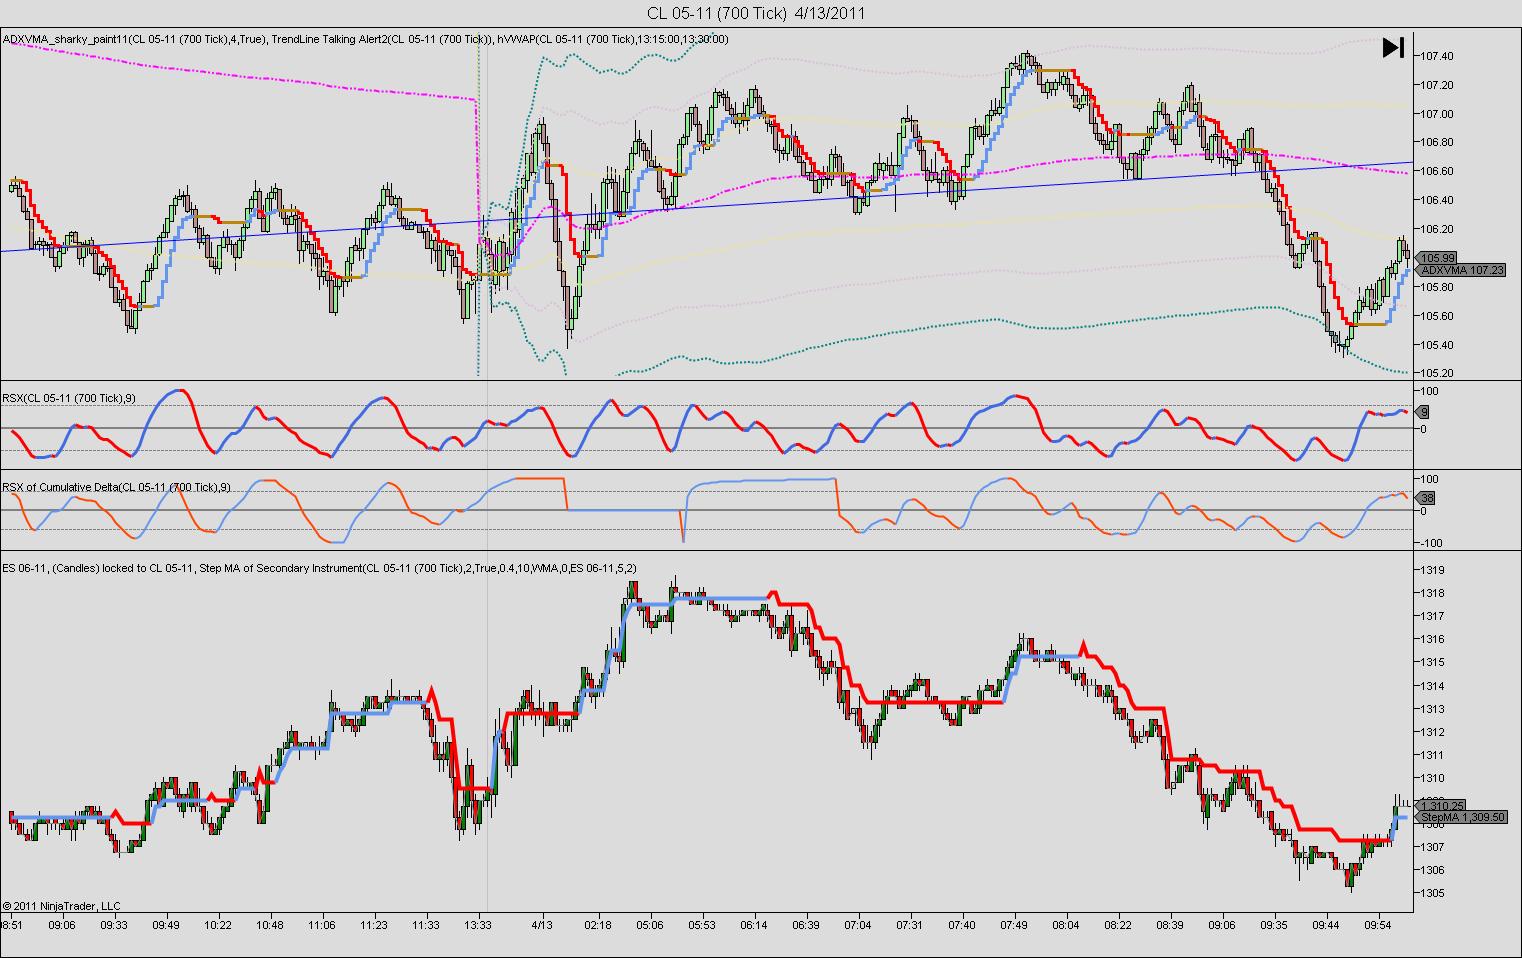Click the 4/13 date label on time axis

coord(542,925)
